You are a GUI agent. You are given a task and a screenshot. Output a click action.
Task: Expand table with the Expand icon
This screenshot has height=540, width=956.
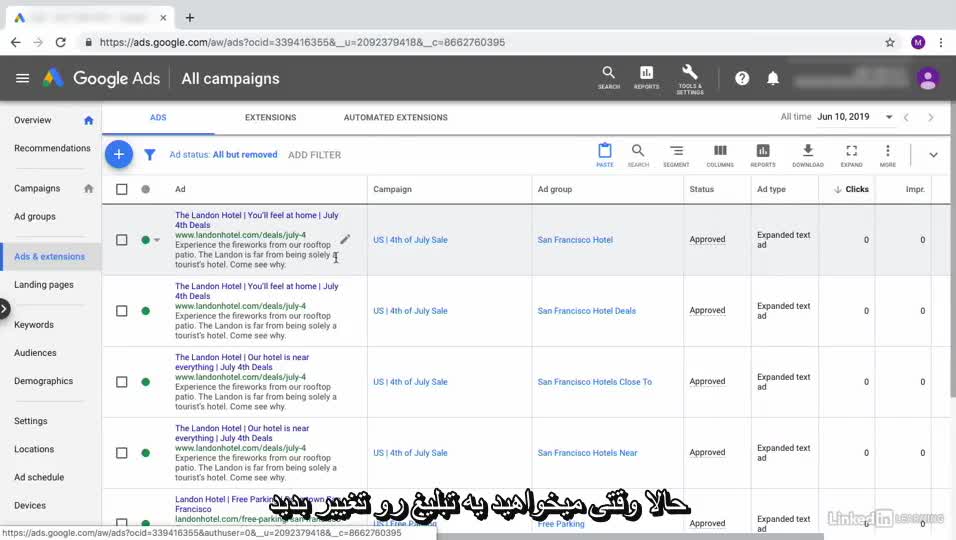click(x=851, y=152)
